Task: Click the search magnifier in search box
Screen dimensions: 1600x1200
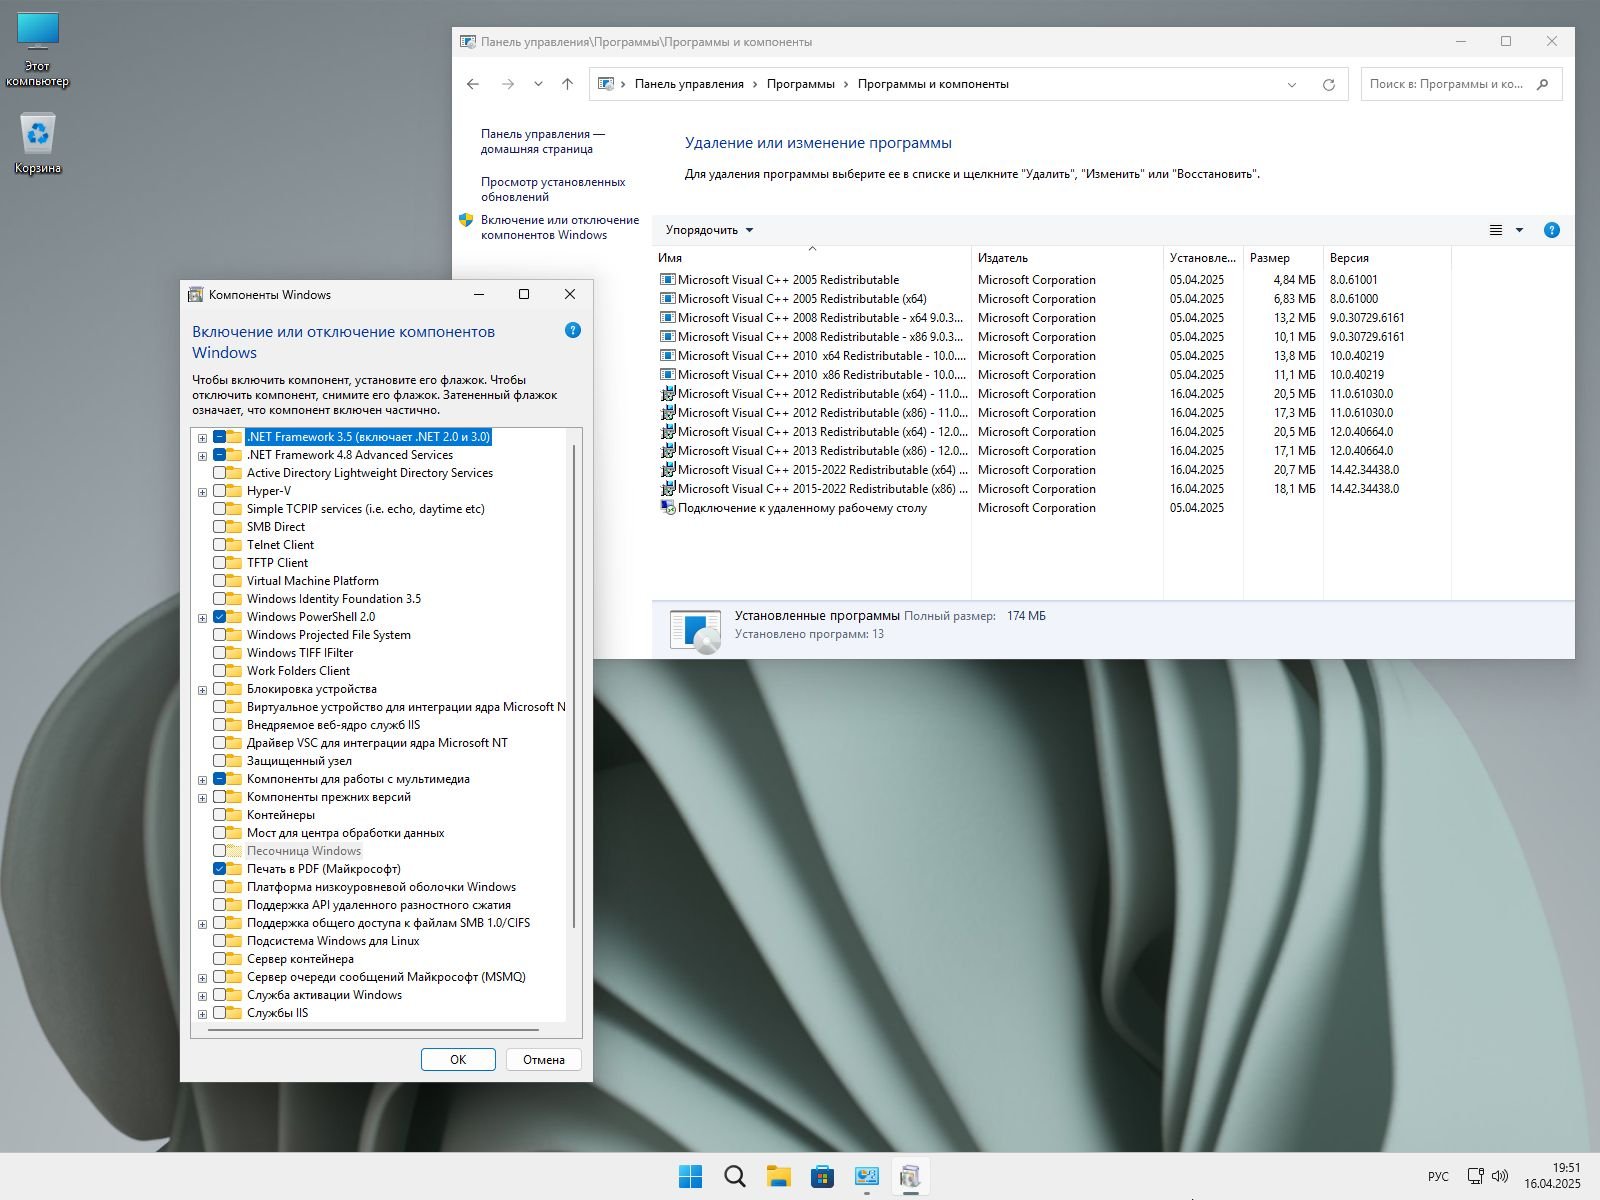Action: click(1542, 84)
